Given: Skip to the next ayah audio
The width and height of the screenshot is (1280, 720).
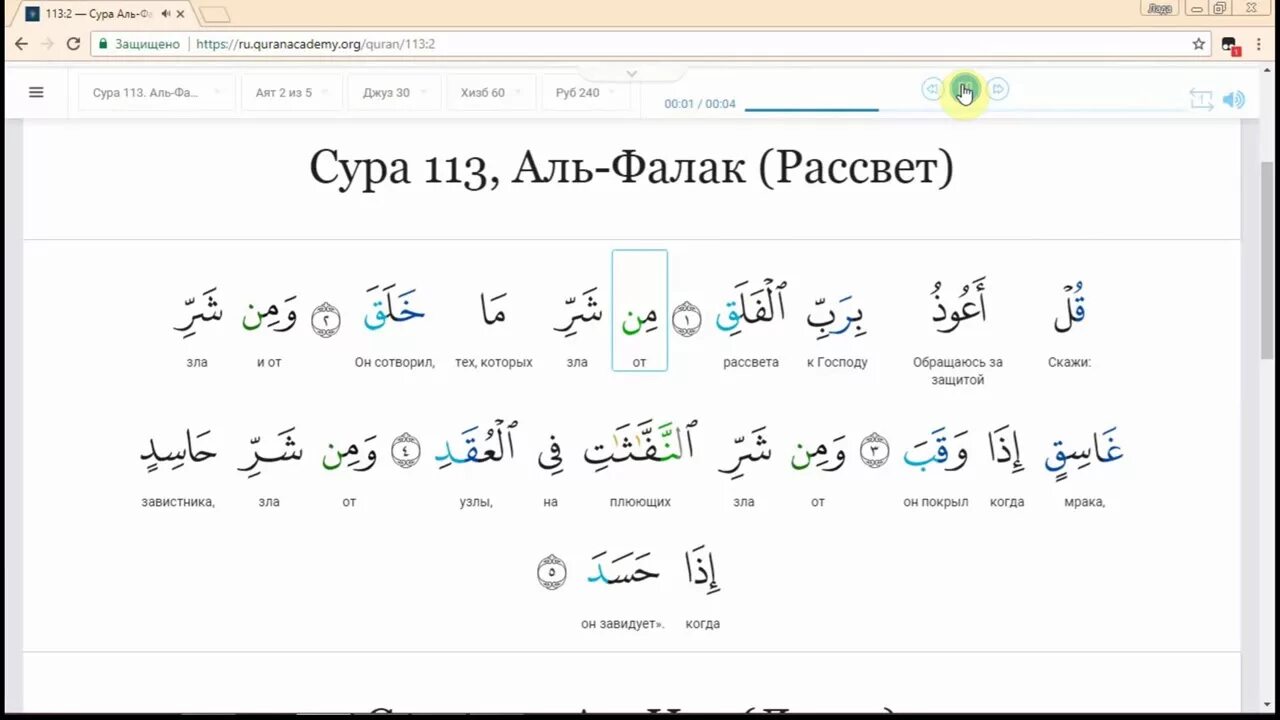Looking at the screenshot, I should click(x=998, y=89).
